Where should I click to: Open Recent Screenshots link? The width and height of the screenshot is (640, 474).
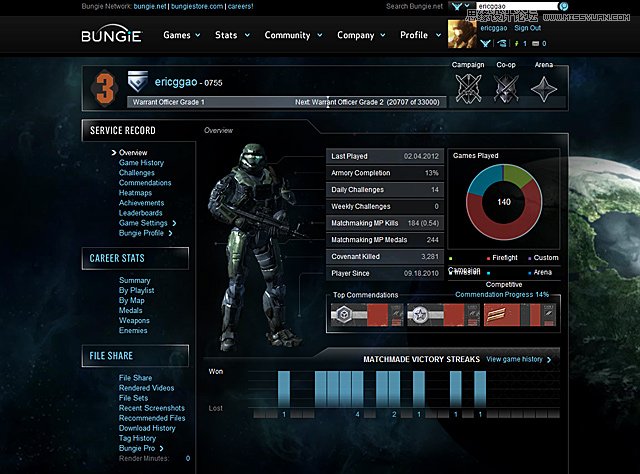coord(152,408)
